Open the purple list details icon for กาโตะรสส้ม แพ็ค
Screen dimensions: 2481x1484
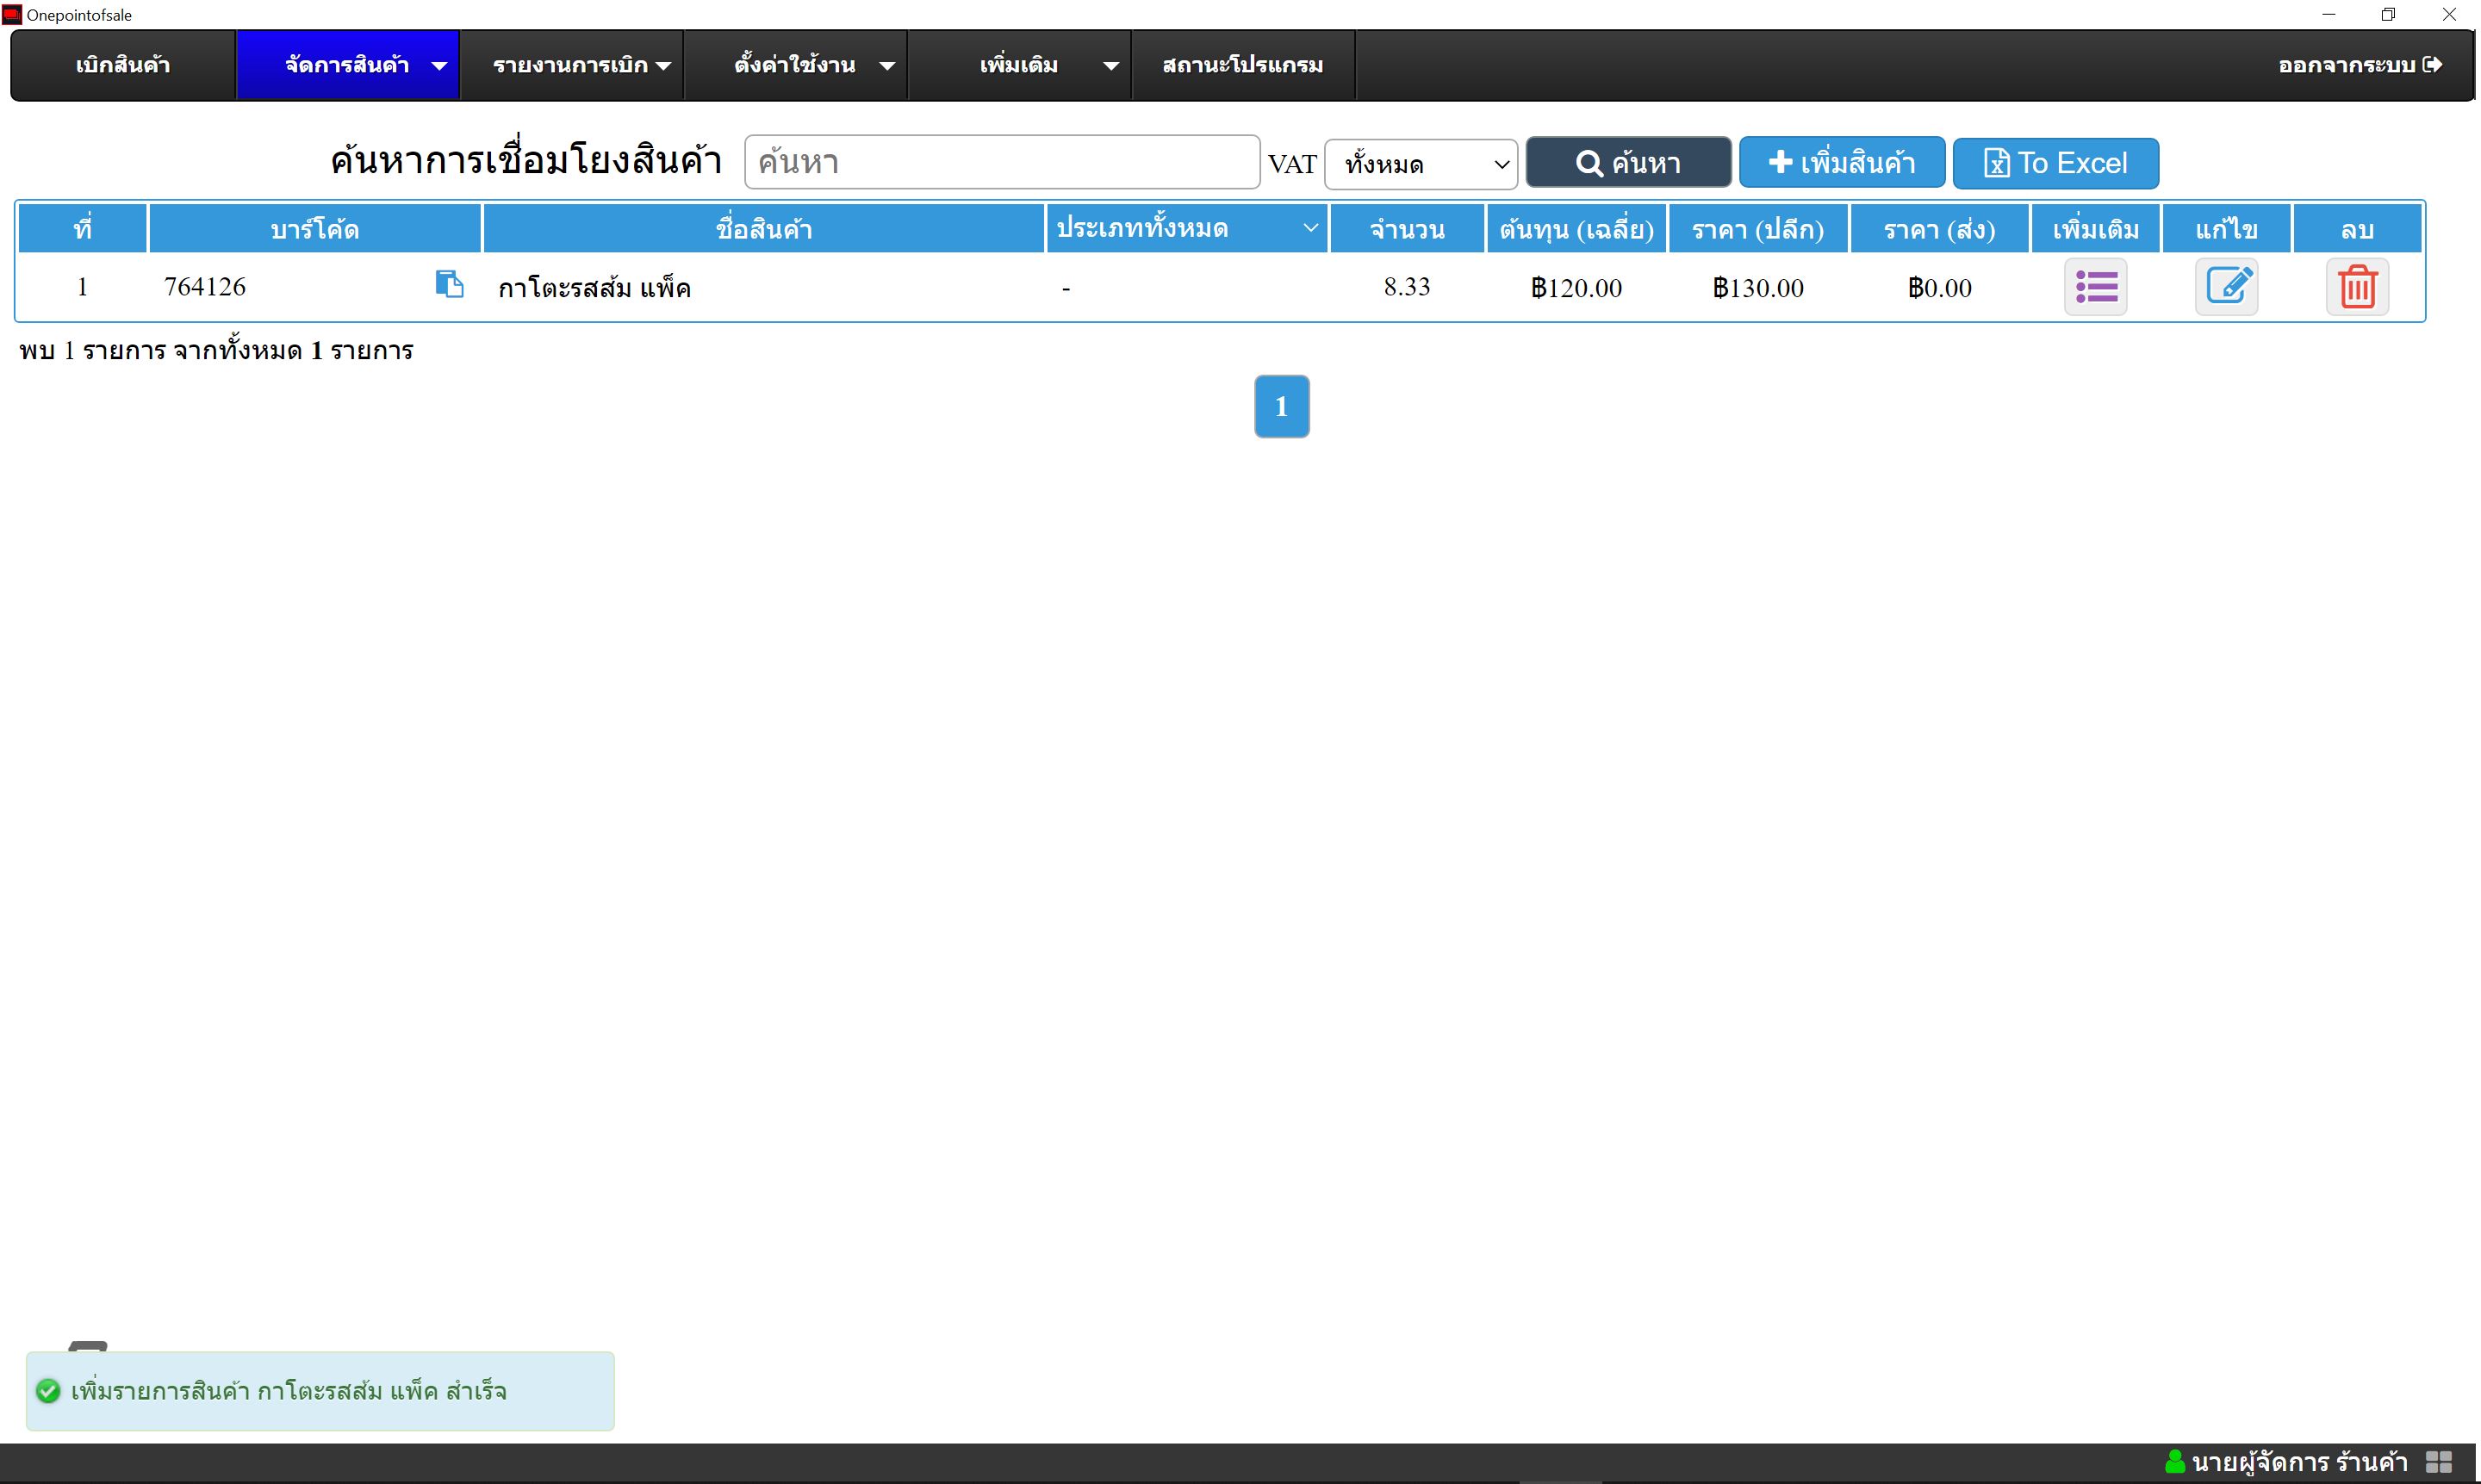[x=2095, y=287]
